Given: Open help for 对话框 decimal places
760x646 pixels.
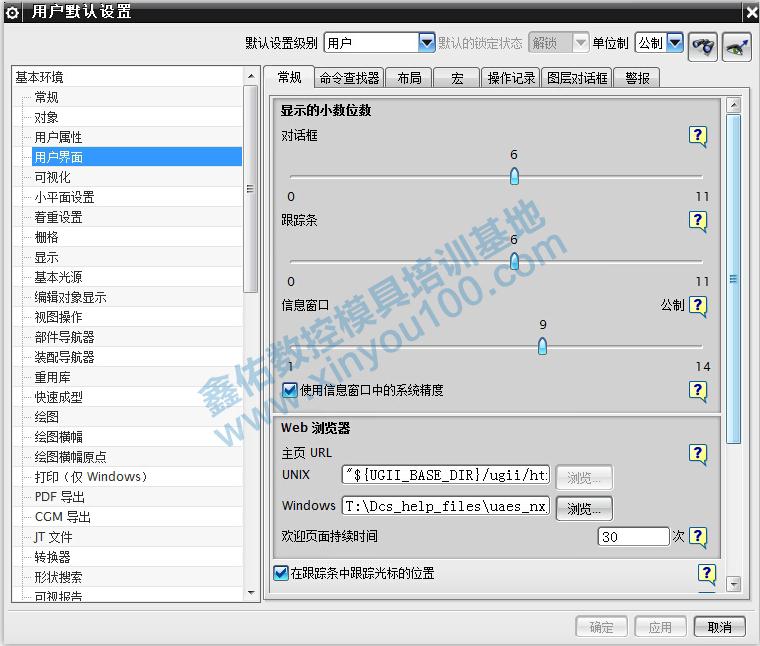Looking at the screenshot, I should 698,136.
